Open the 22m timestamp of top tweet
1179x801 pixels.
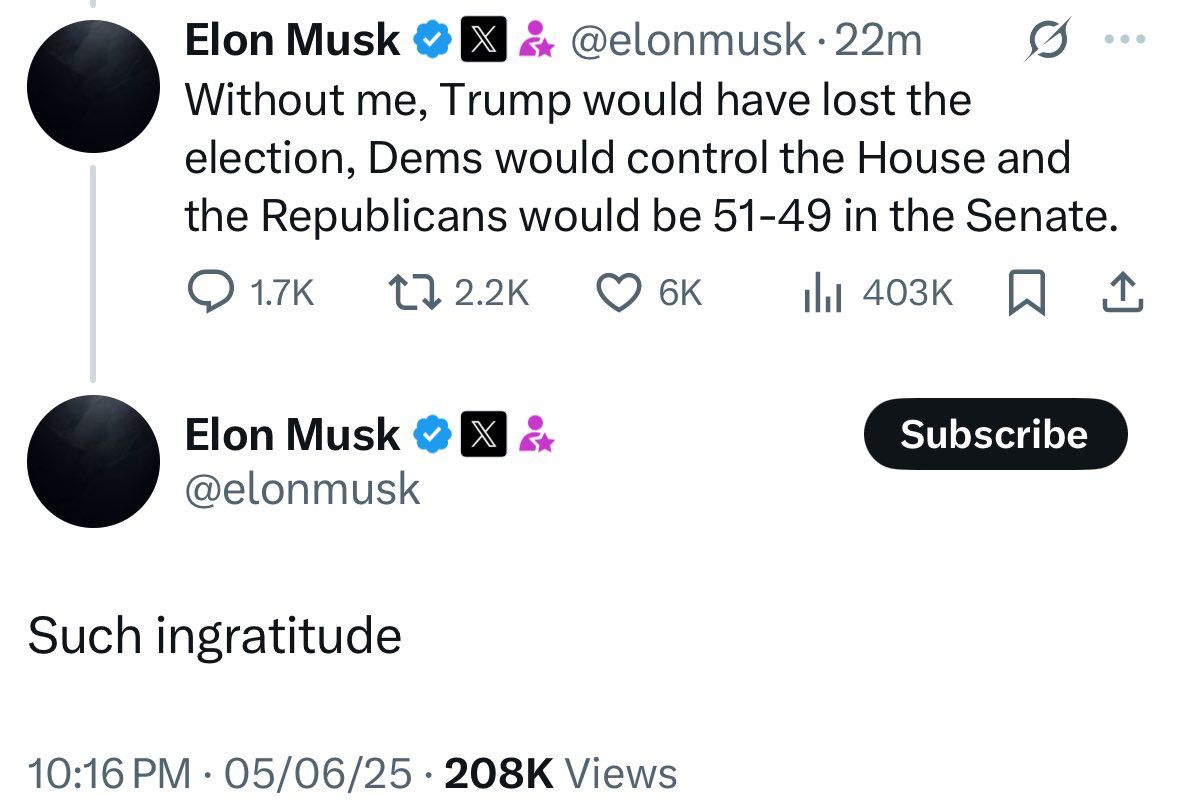[x=877, y=39]
